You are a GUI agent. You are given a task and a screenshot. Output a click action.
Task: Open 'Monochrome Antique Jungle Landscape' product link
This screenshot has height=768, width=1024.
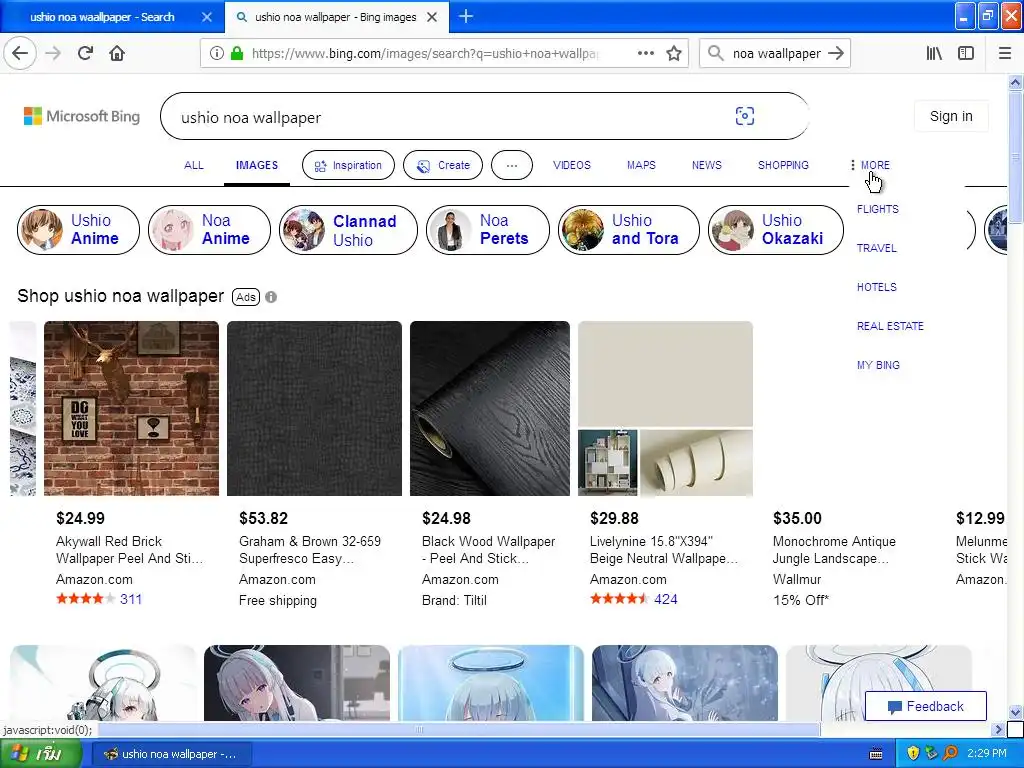[x=834, y=550]
